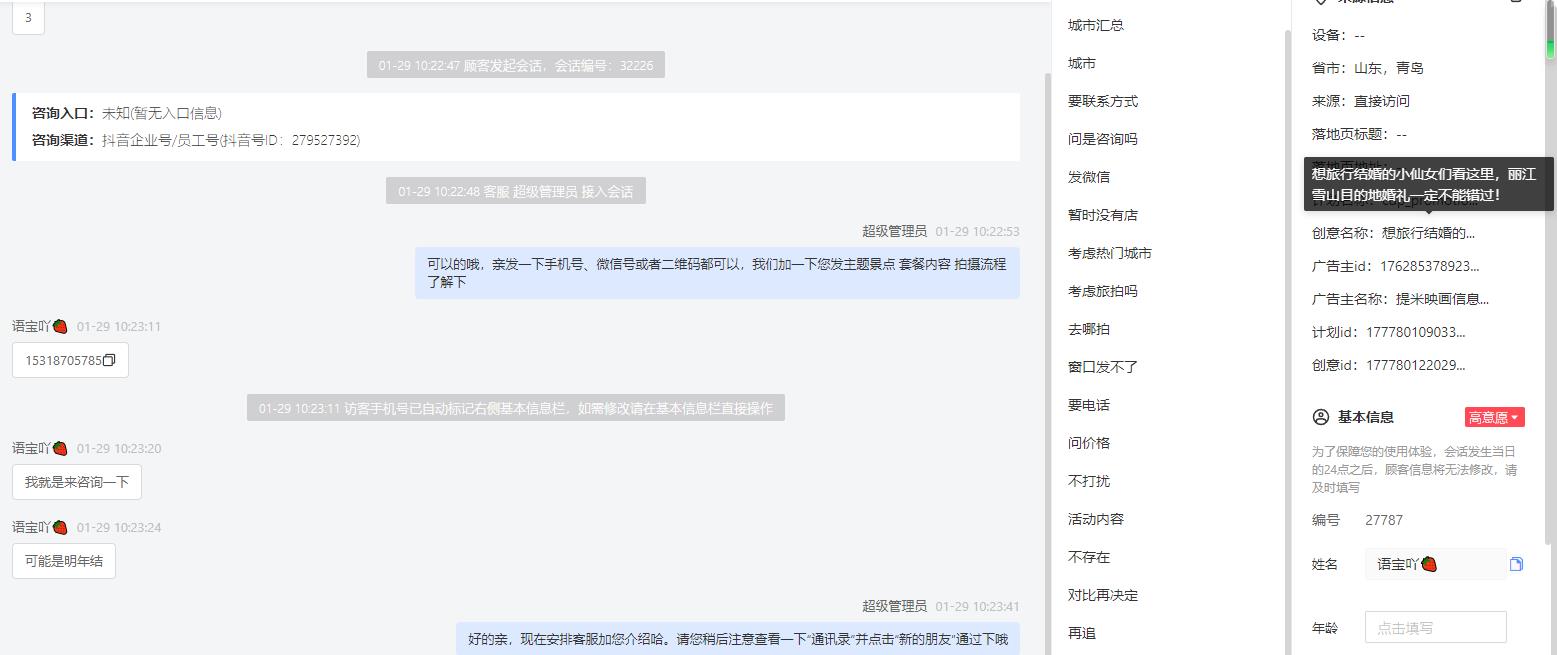Screen dimensions: 1557x655
Task: Click agent name 超级管理员 at 10:23:41
Action: (x=894, y=606)
